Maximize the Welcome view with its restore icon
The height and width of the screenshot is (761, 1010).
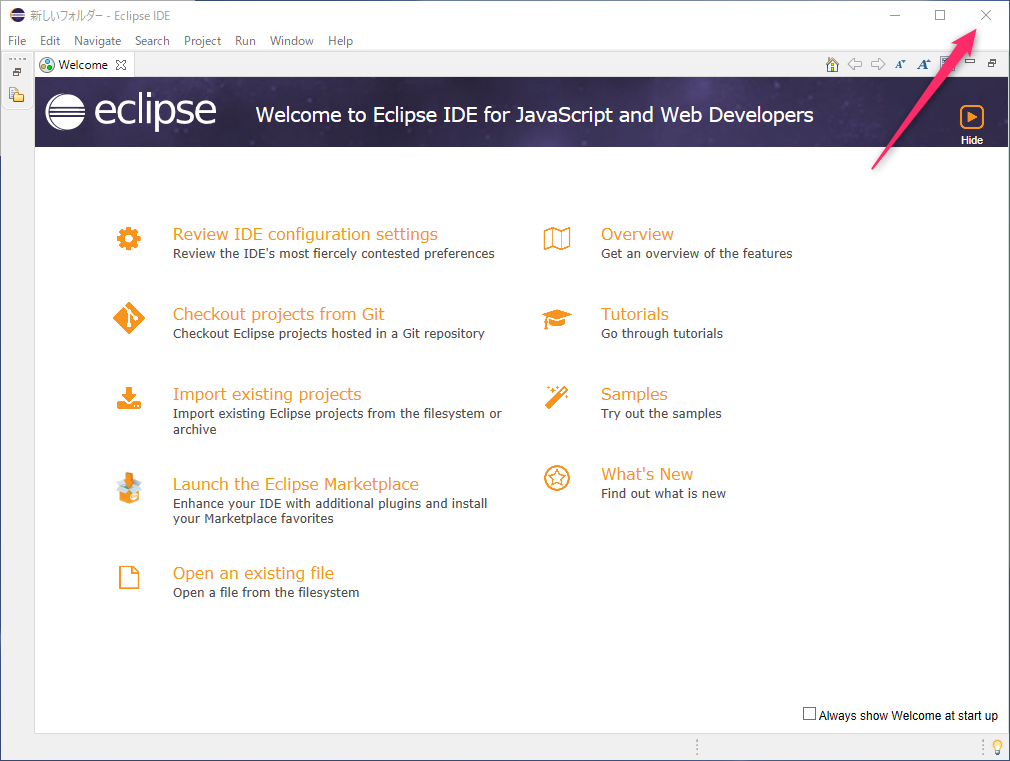992,63
